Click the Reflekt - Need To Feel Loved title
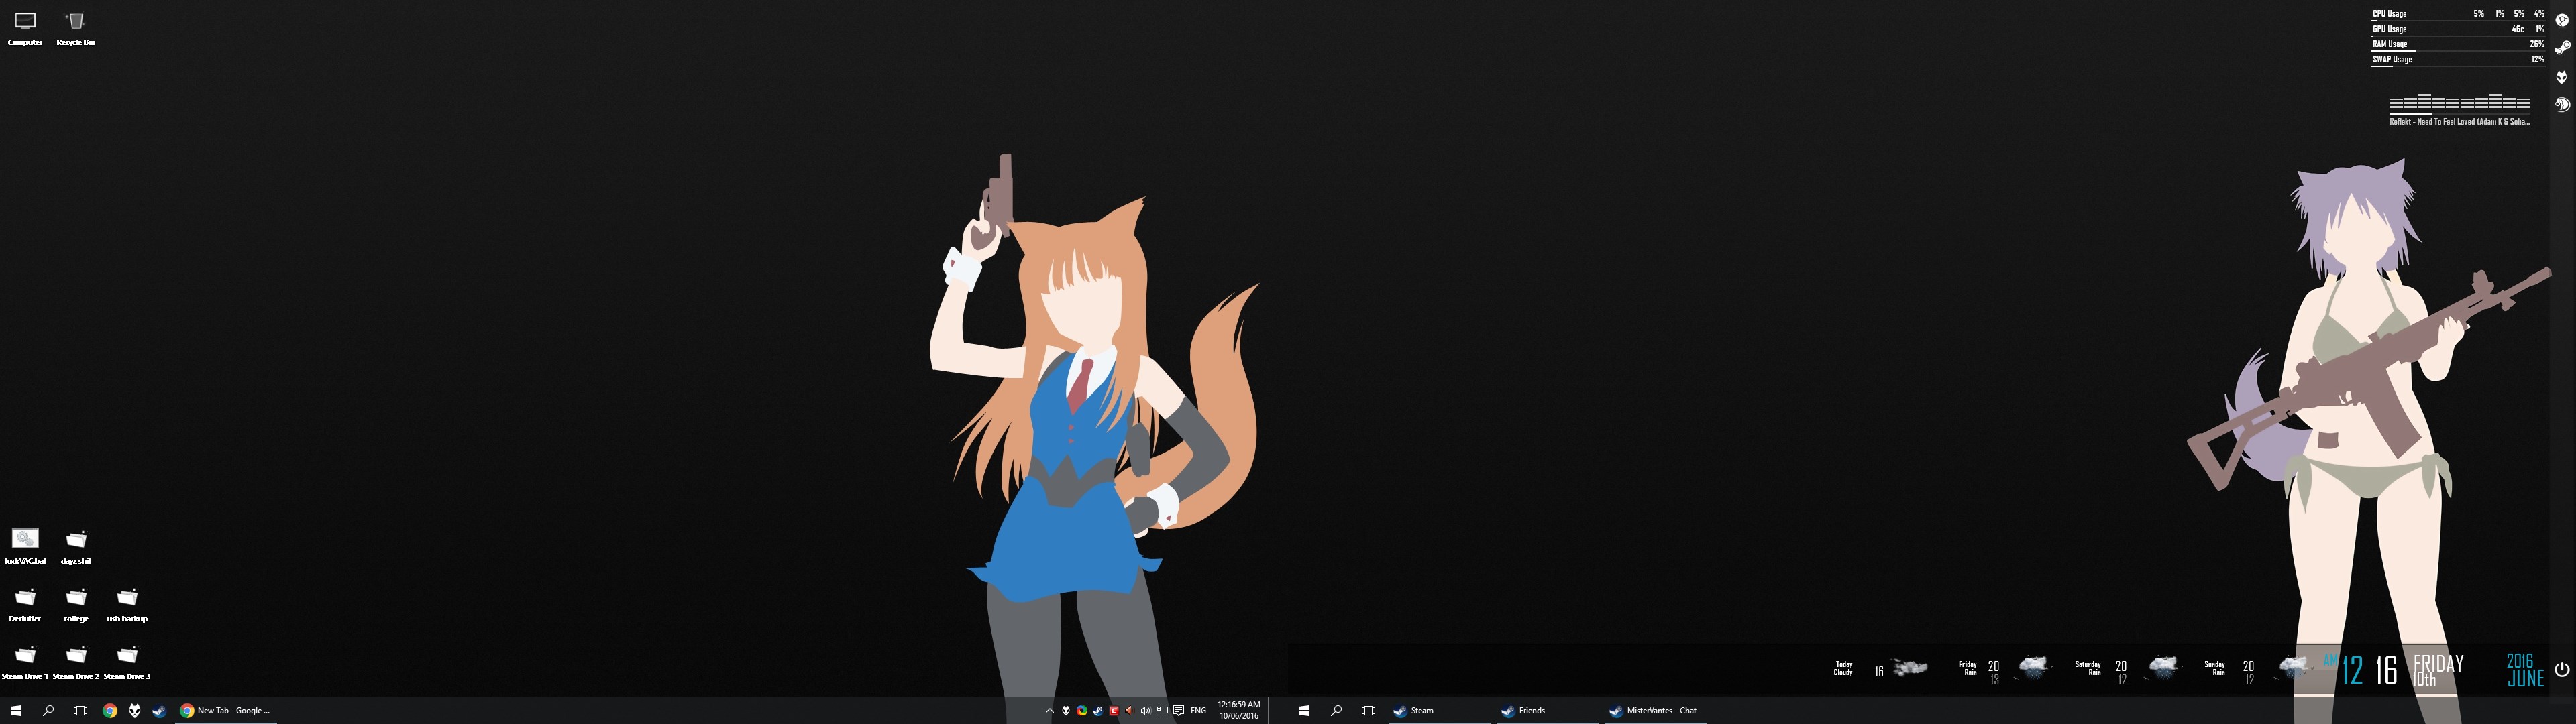 click(x=2459, y=121)
